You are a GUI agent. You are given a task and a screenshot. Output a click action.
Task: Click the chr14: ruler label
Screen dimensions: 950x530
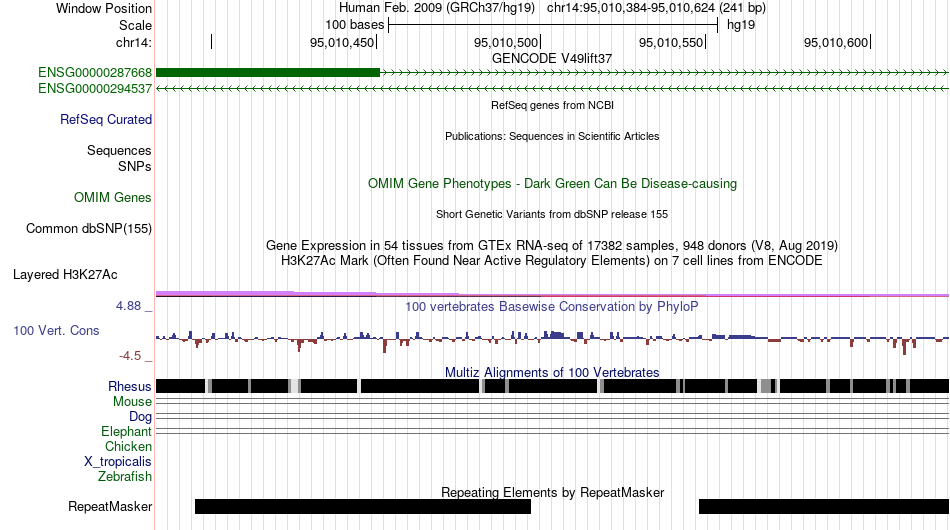click(x=134, y=42)
